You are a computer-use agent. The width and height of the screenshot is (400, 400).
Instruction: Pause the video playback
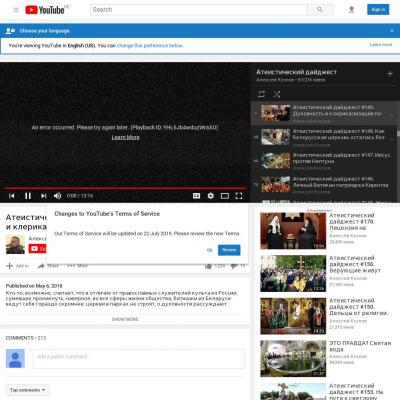[28, 196]
